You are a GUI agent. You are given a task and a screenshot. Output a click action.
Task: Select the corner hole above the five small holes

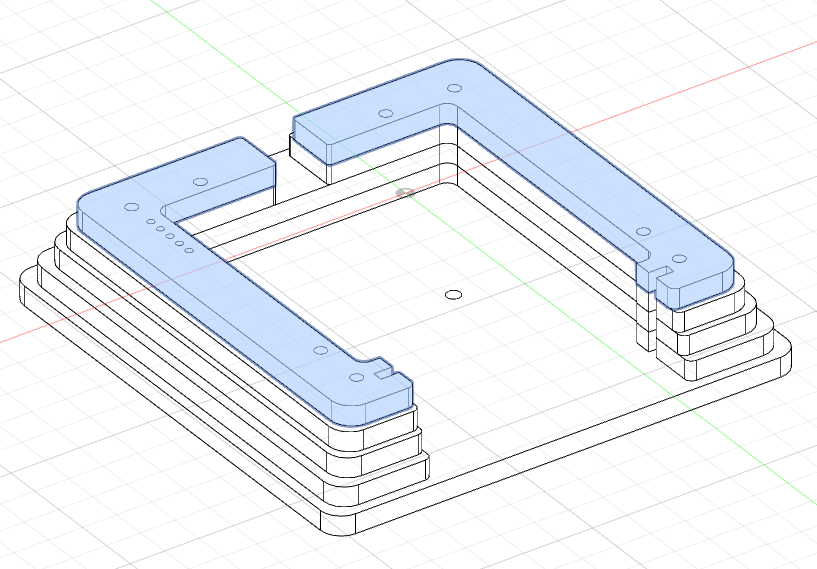point(129,207)
